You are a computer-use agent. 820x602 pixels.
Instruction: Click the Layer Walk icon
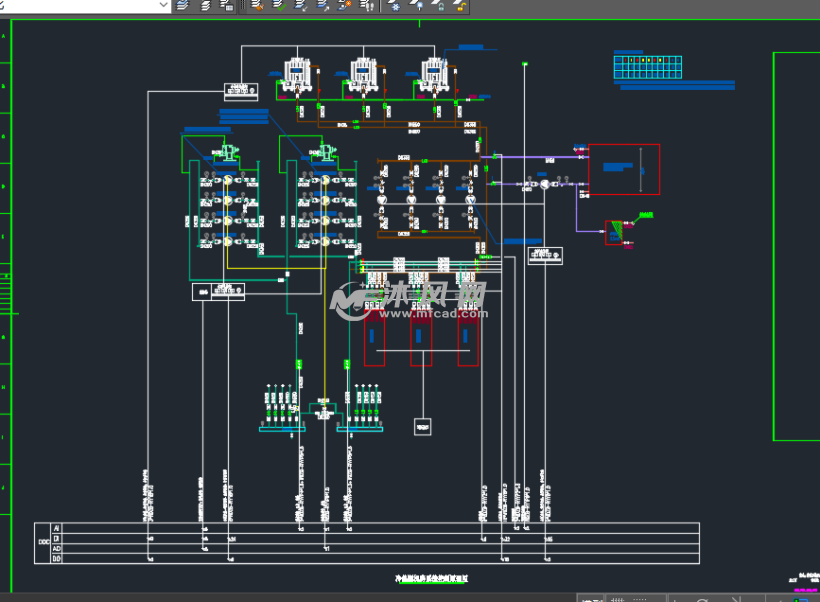pos(366,5)
